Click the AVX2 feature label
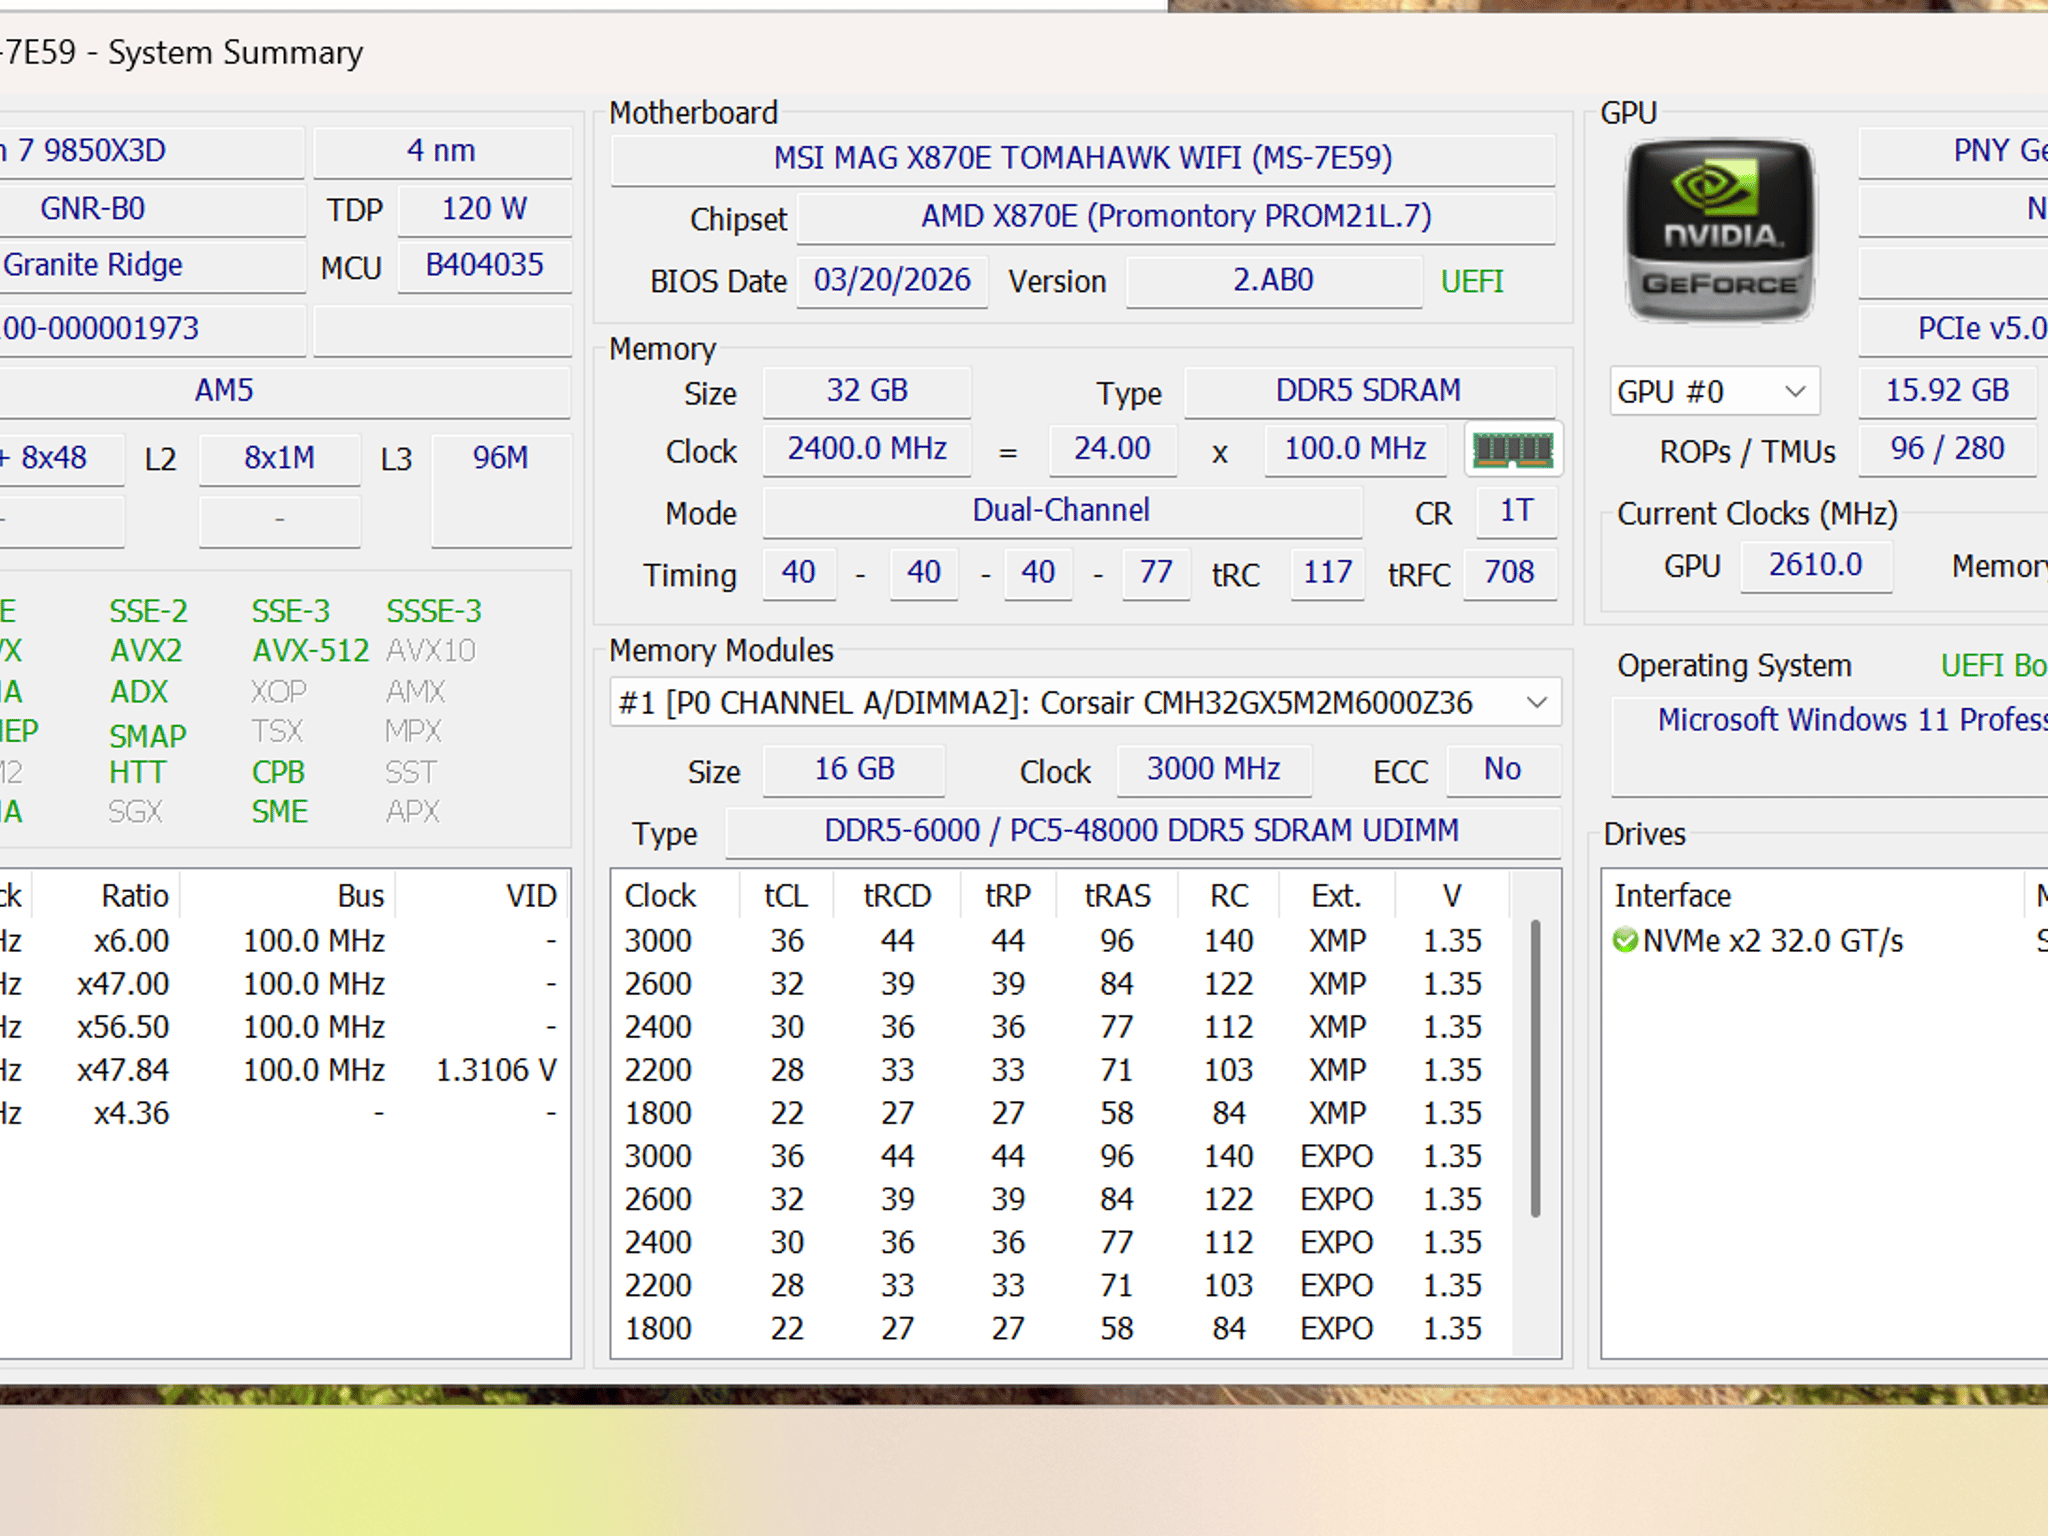 pos(146,651)
